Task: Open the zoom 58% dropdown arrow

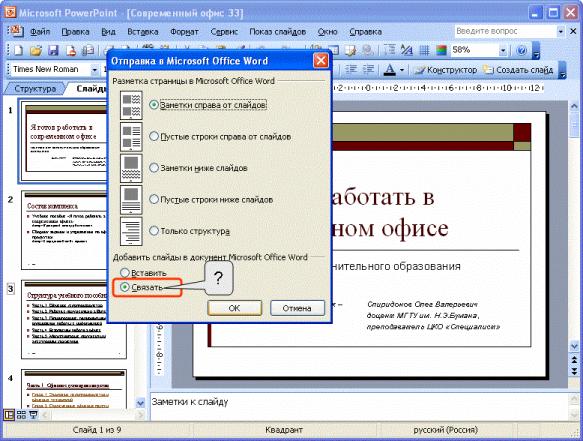Action: coord(503,50)
